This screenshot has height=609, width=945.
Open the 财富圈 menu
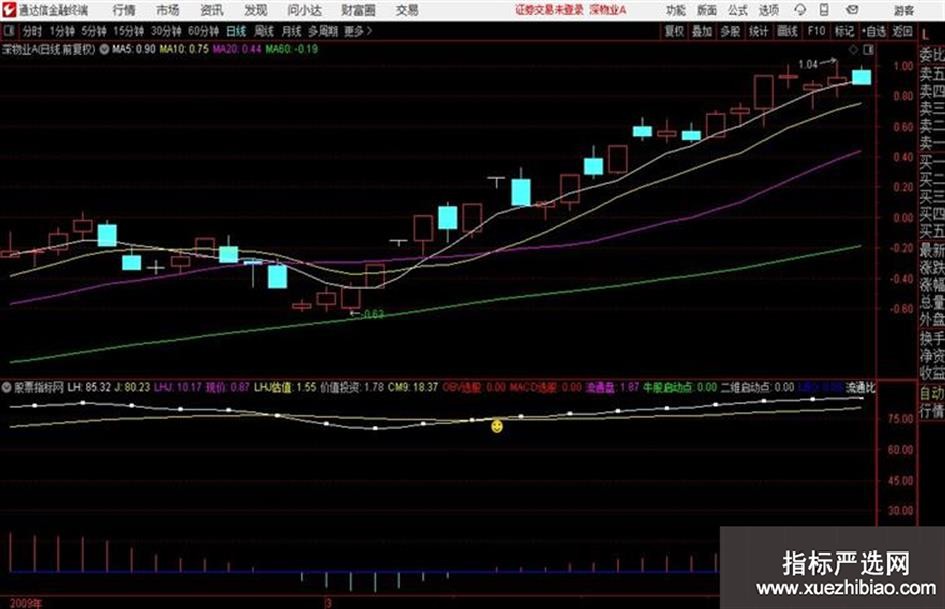point(358,10)
